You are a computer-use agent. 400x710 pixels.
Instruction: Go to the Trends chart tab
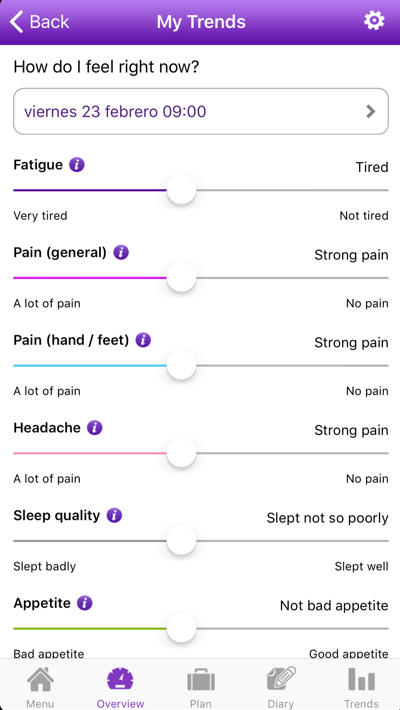[x=361, y=687]
